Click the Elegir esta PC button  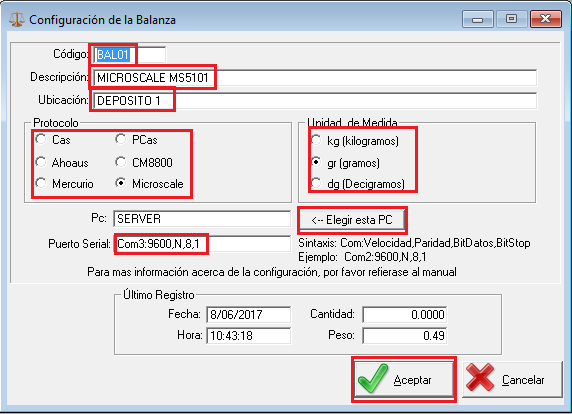tap(352, 220)
